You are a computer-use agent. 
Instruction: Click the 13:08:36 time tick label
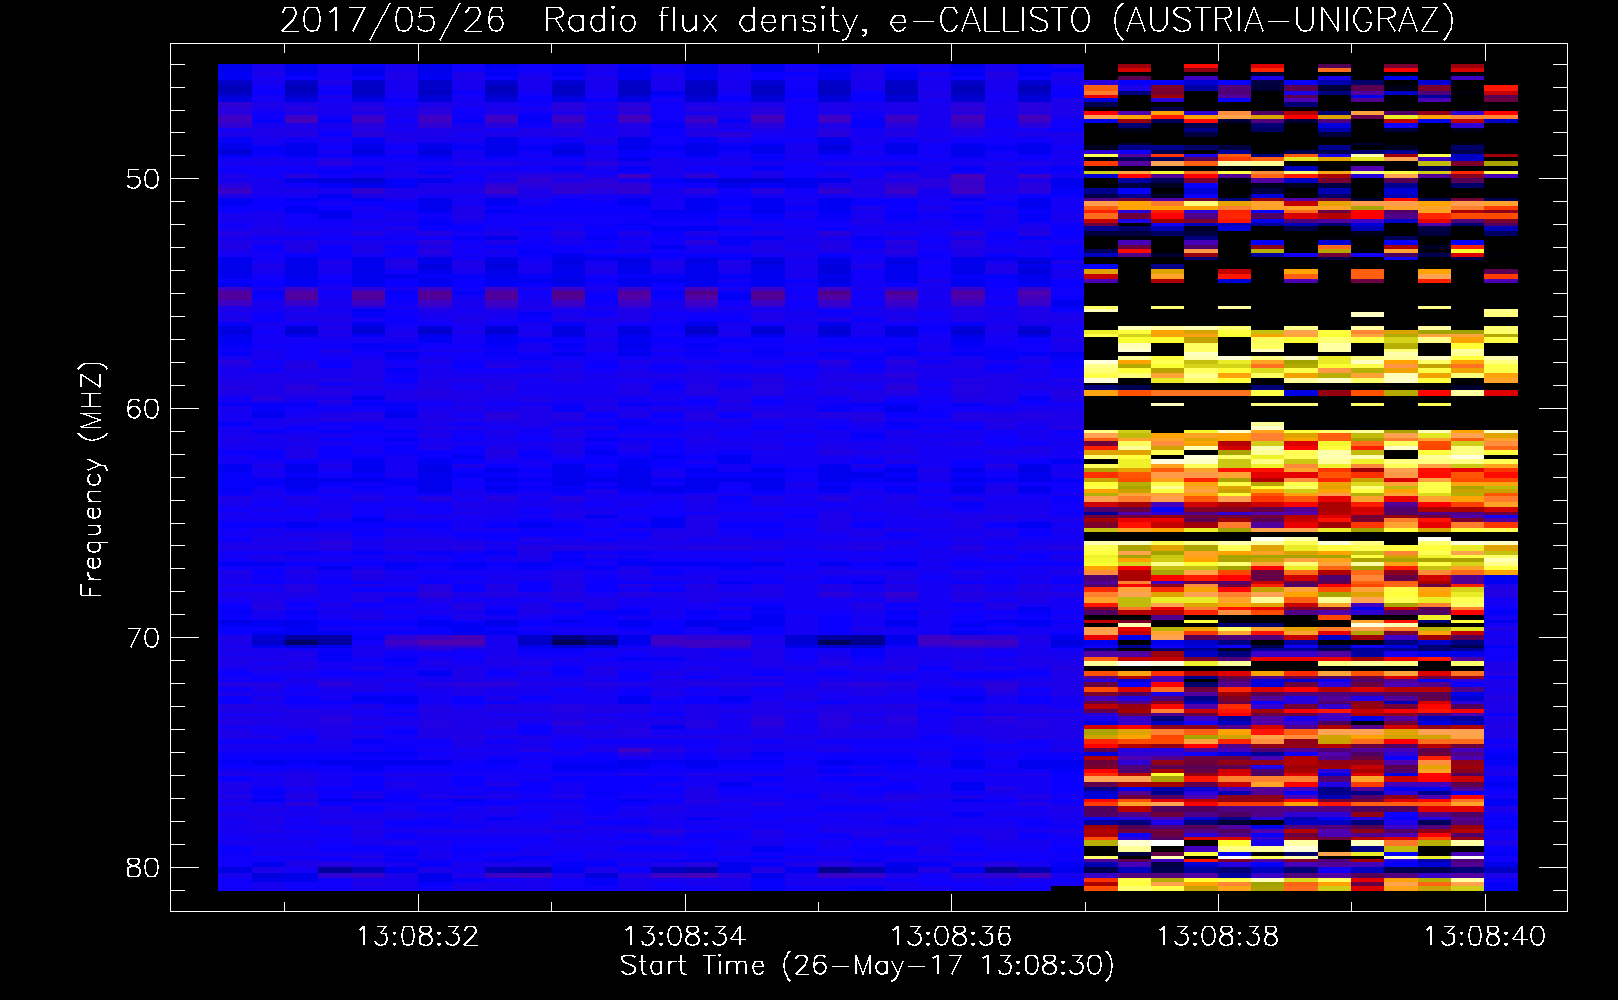(x=951, y=937)
